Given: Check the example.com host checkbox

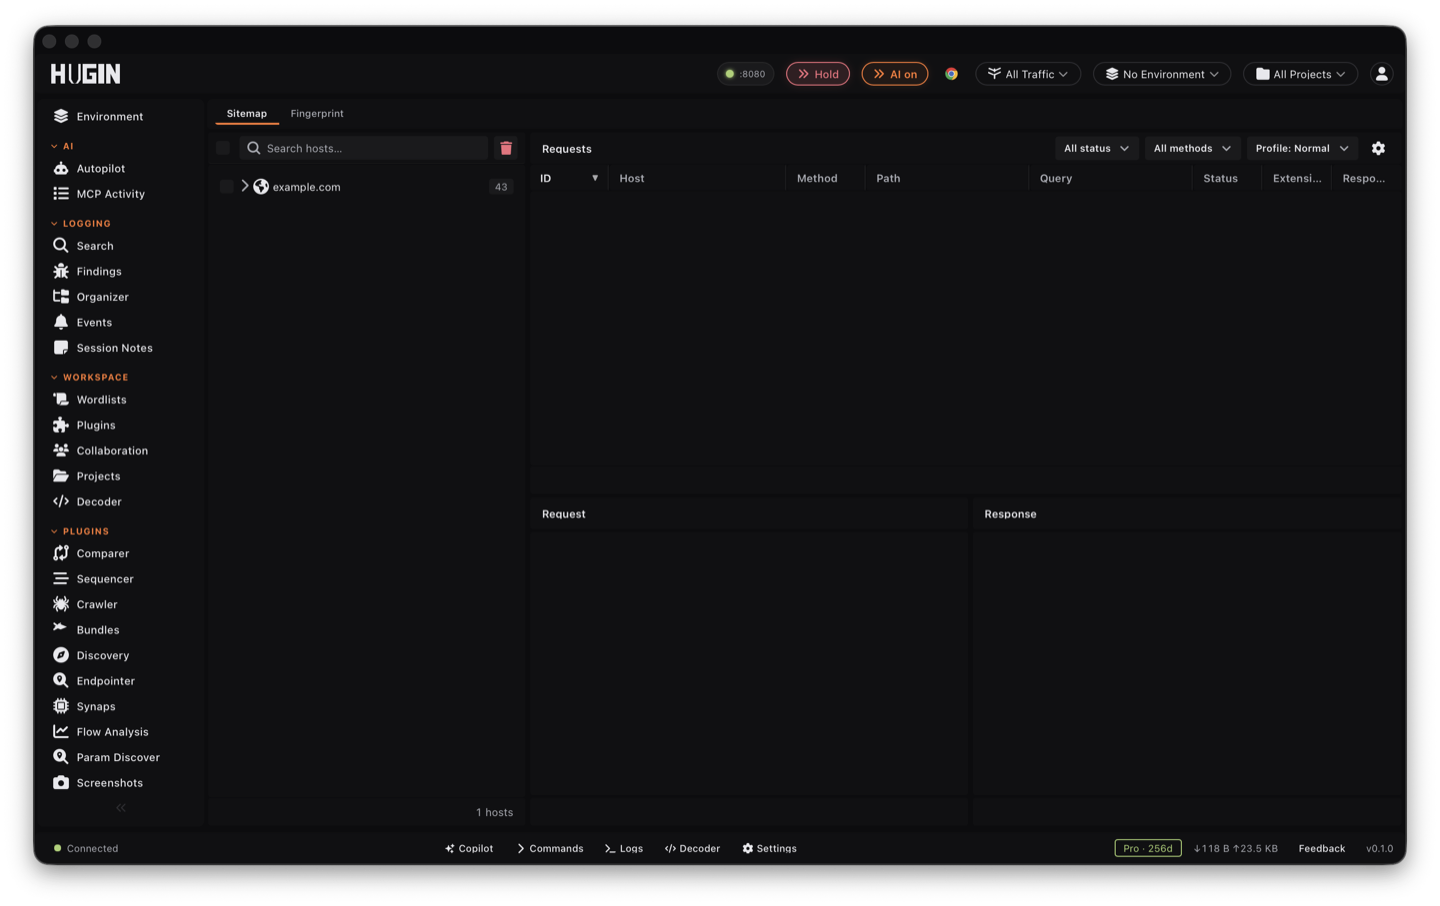Looking at the screenshot, I should [227, 187].
